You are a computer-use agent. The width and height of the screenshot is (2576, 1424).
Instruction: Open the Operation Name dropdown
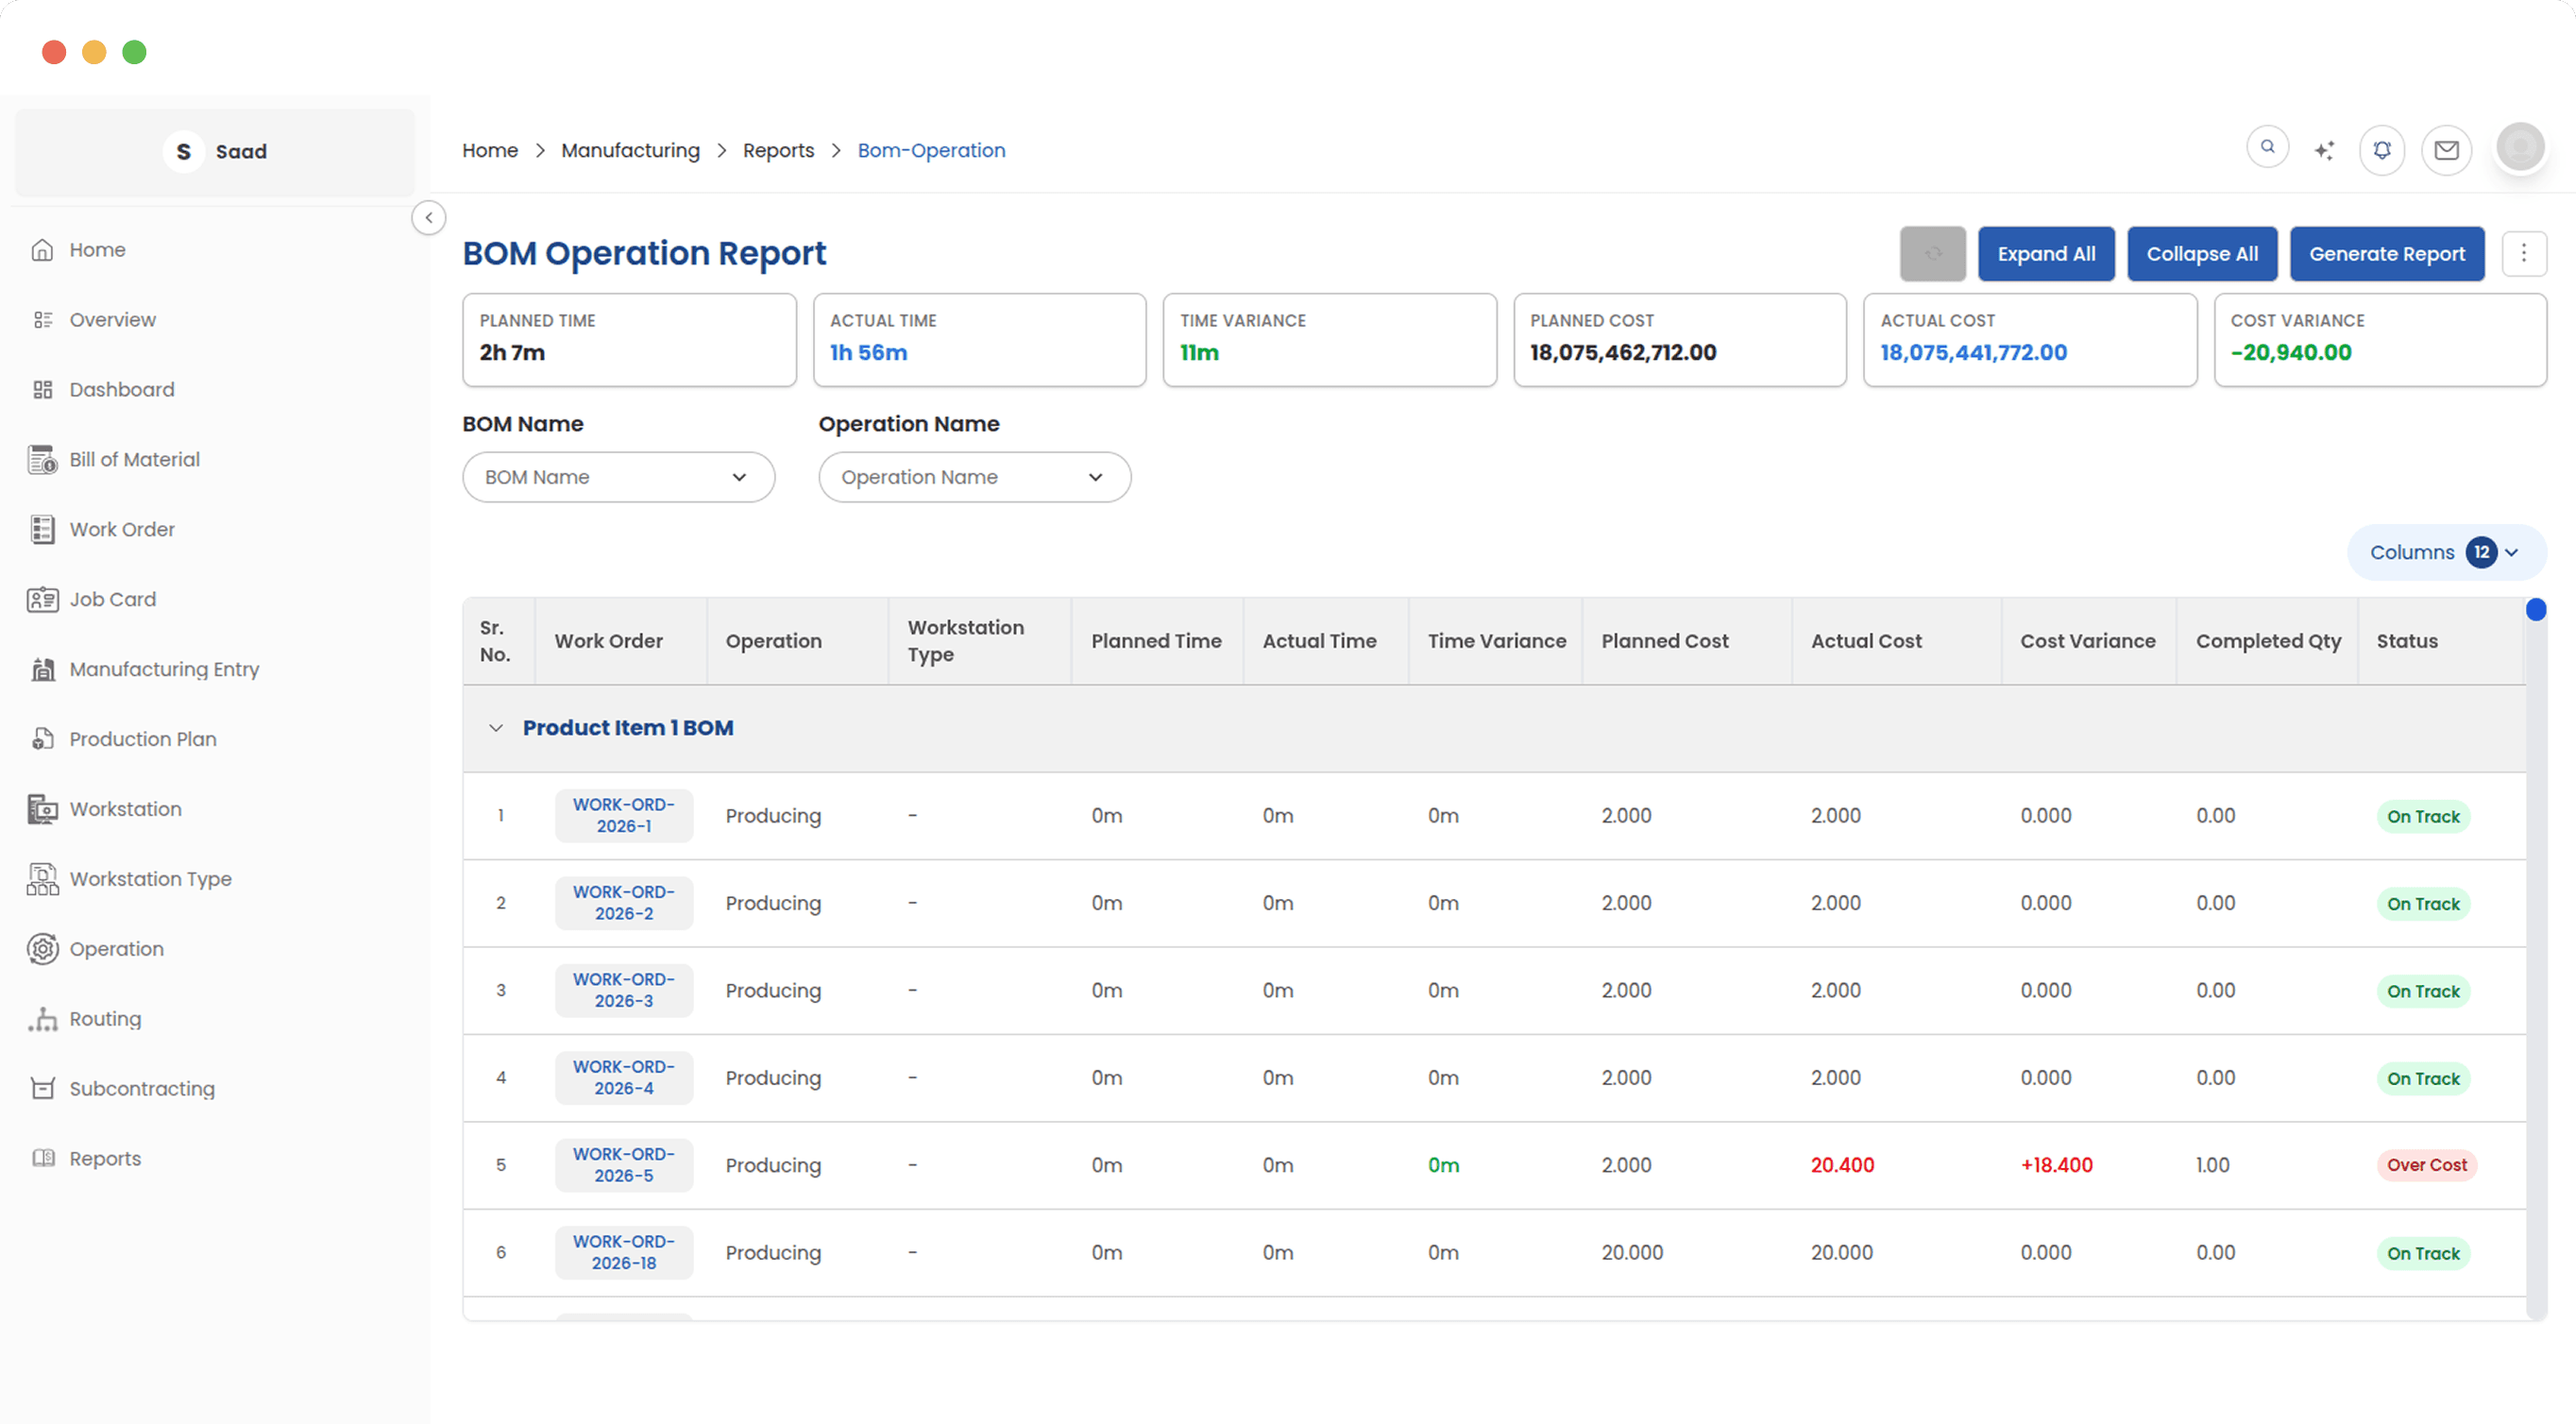pyautogui.click(x=973, y=477)
